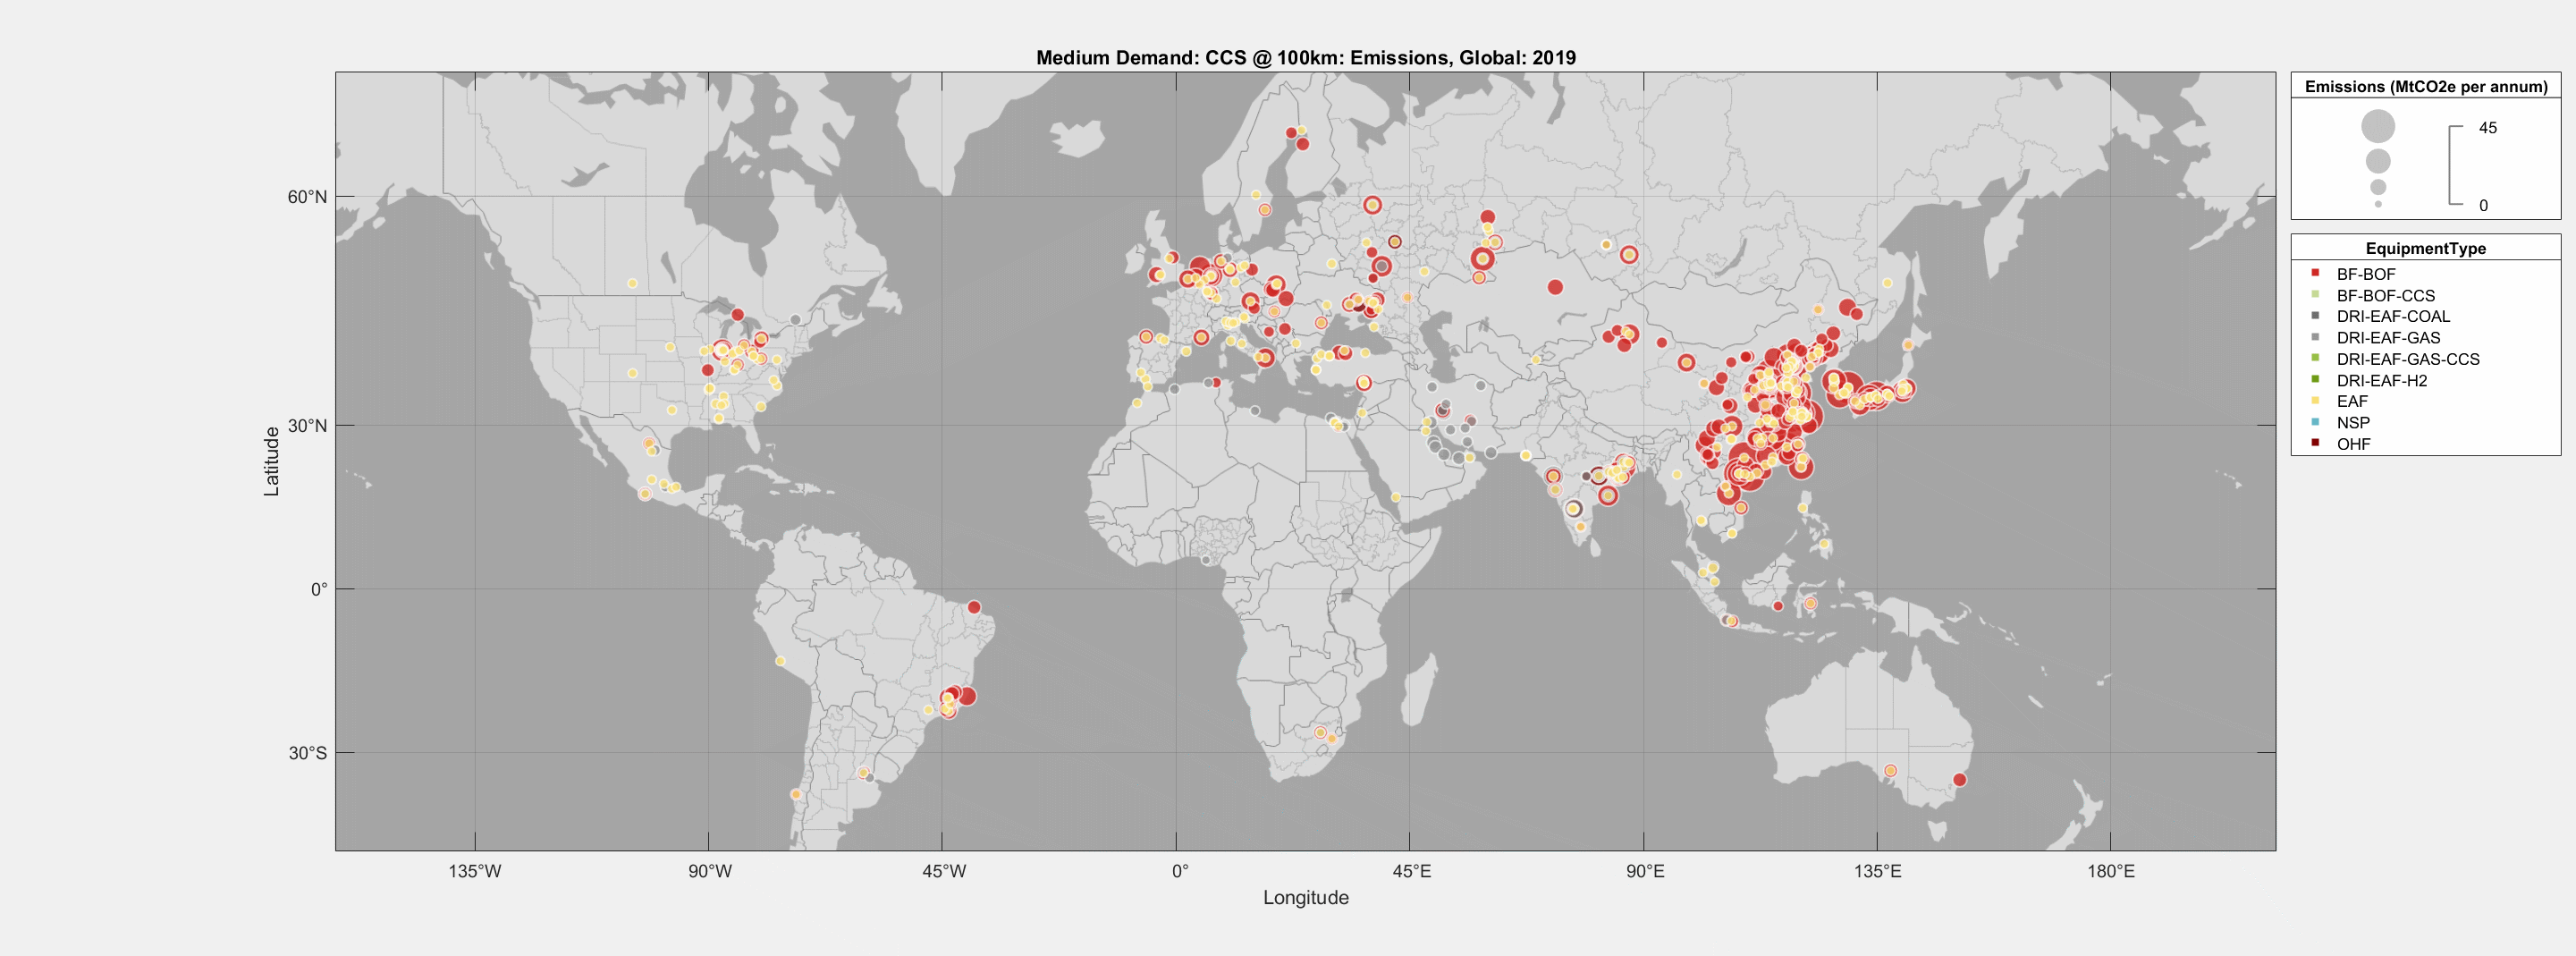
Task: Click the 45 value on size scale
Action: coord(2487,128)
